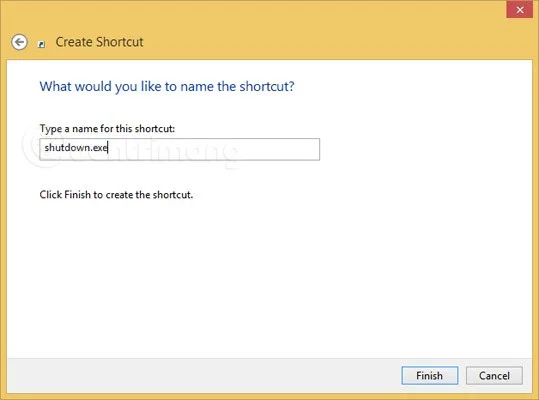Screen dimensions: 539x400
Task: Click the word Finish in the instruction sentence
Action: [x=77, y=195]
